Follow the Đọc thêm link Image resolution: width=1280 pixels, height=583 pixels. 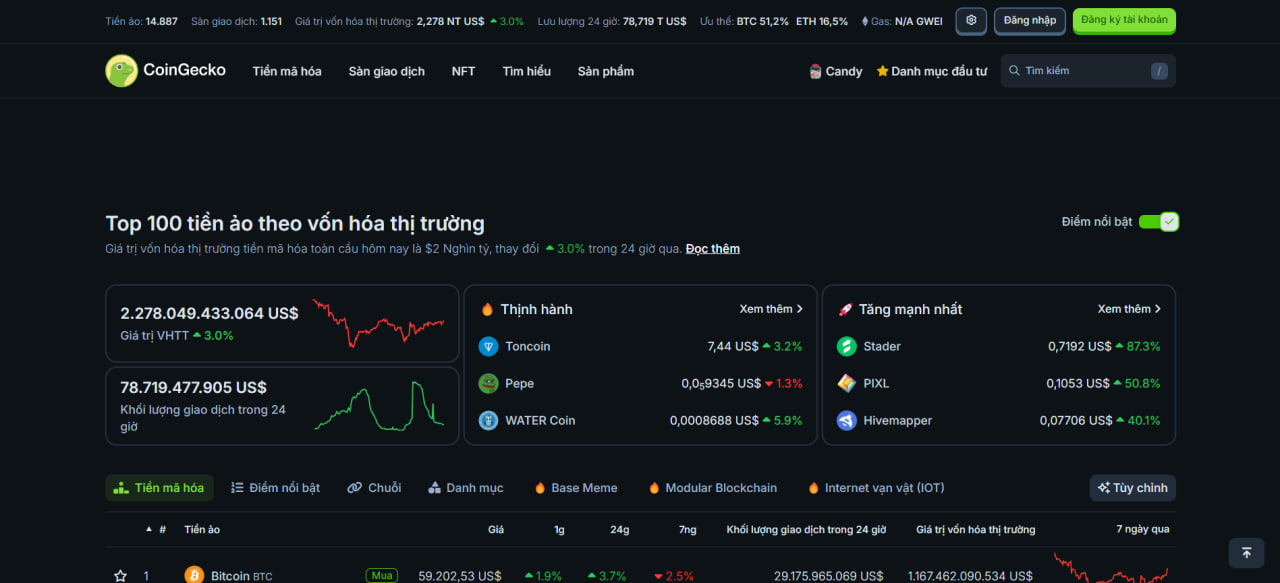(713, 249)
